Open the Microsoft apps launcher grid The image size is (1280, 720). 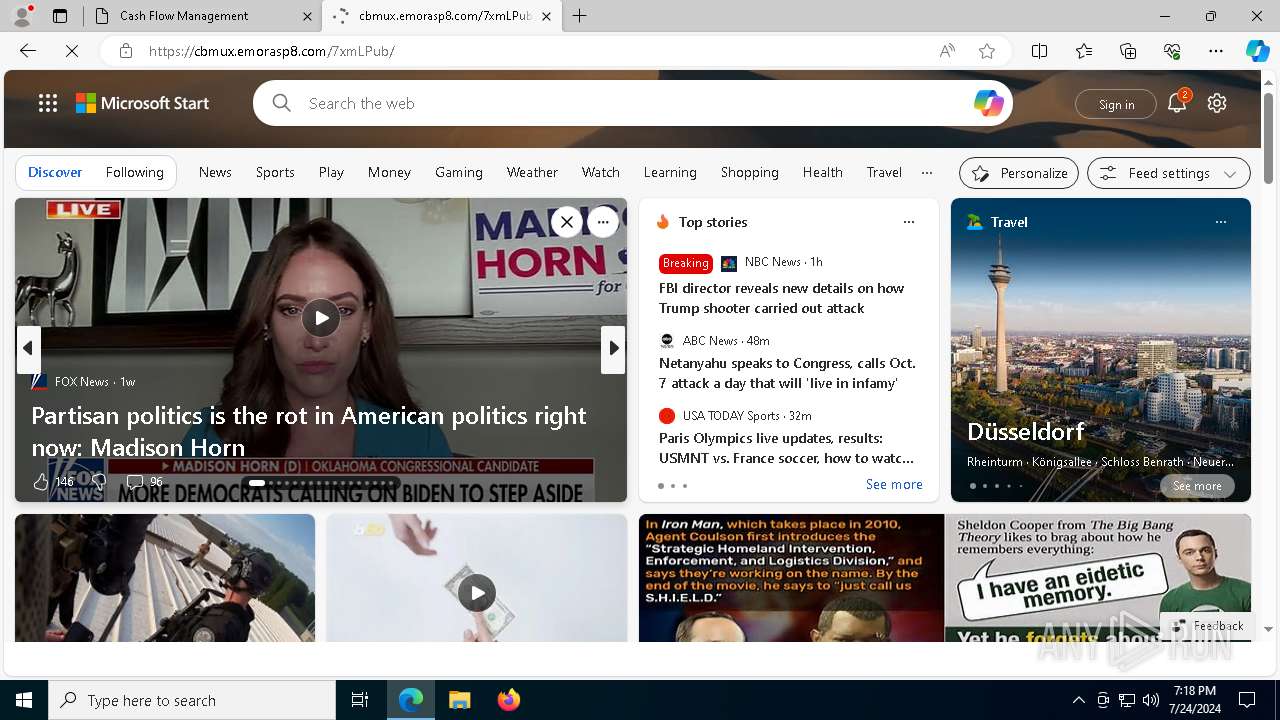coord(48,103)
